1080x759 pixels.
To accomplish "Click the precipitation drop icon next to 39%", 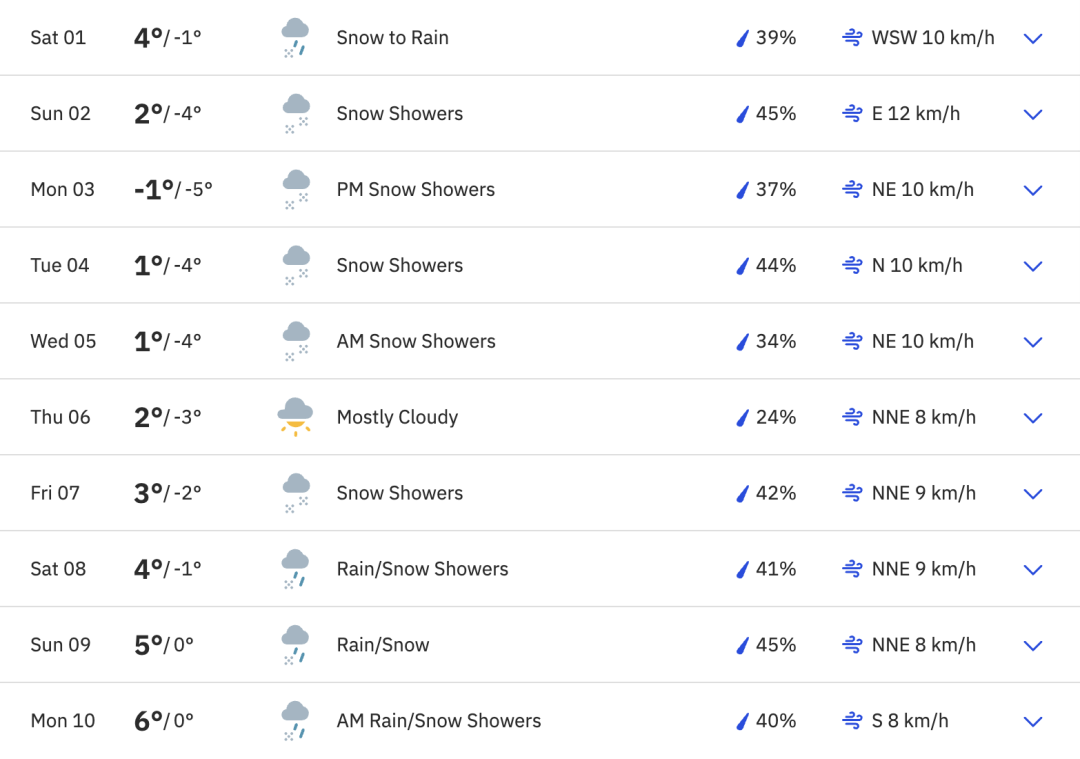I will coord(742,38).
